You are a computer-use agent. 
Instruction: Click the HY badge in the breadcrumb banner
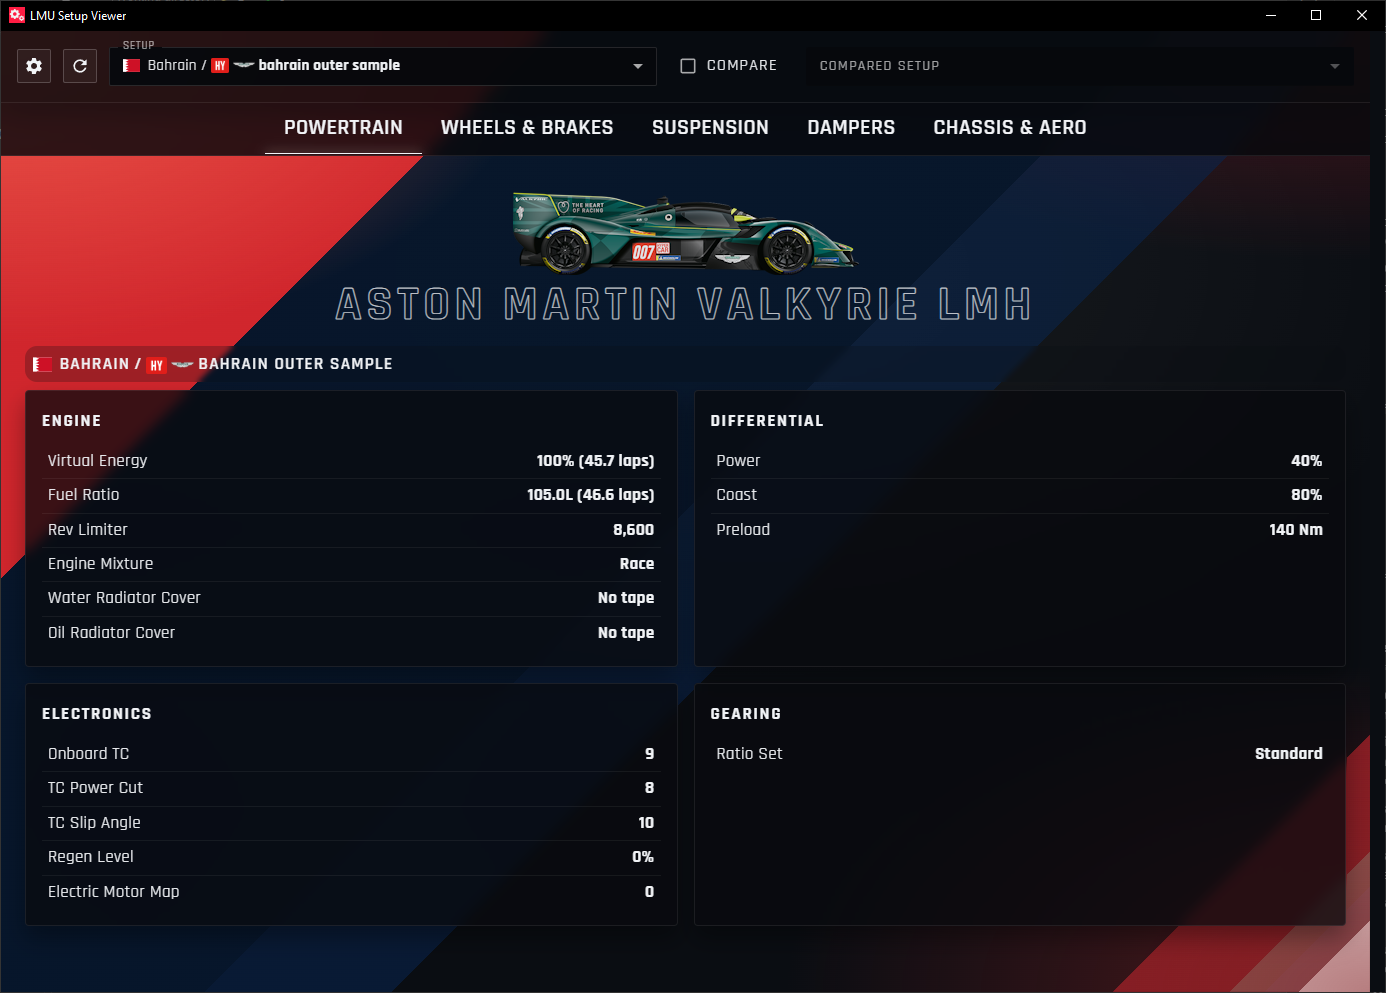[x=157, y=365]
